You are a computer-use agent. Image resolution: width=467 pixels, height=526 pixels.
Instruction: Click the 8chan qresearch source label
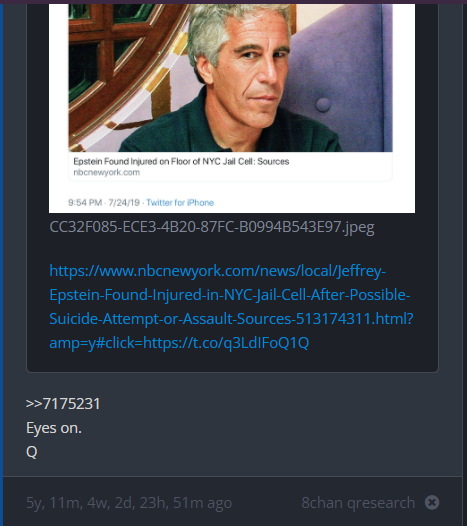tap(358, 503)
